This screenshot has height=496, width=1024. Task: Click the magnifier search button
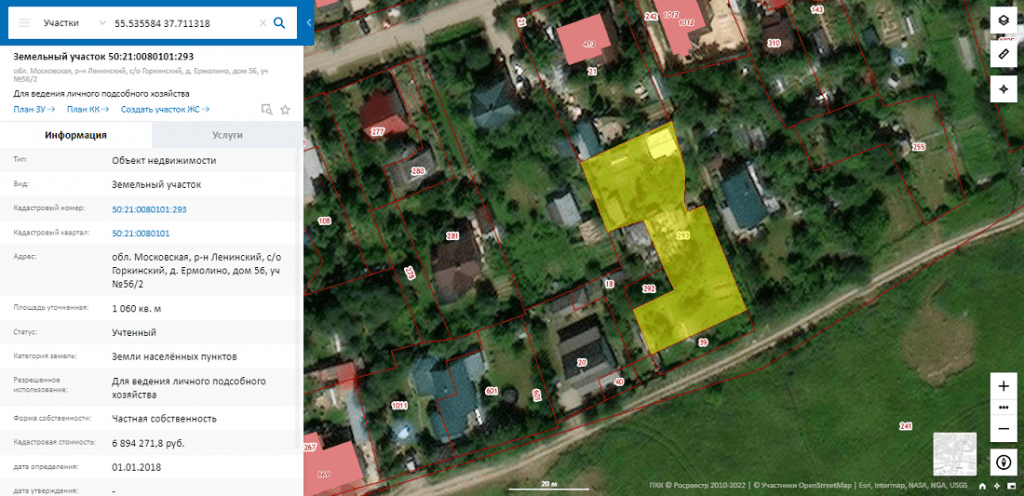click(x=279, y=22)
